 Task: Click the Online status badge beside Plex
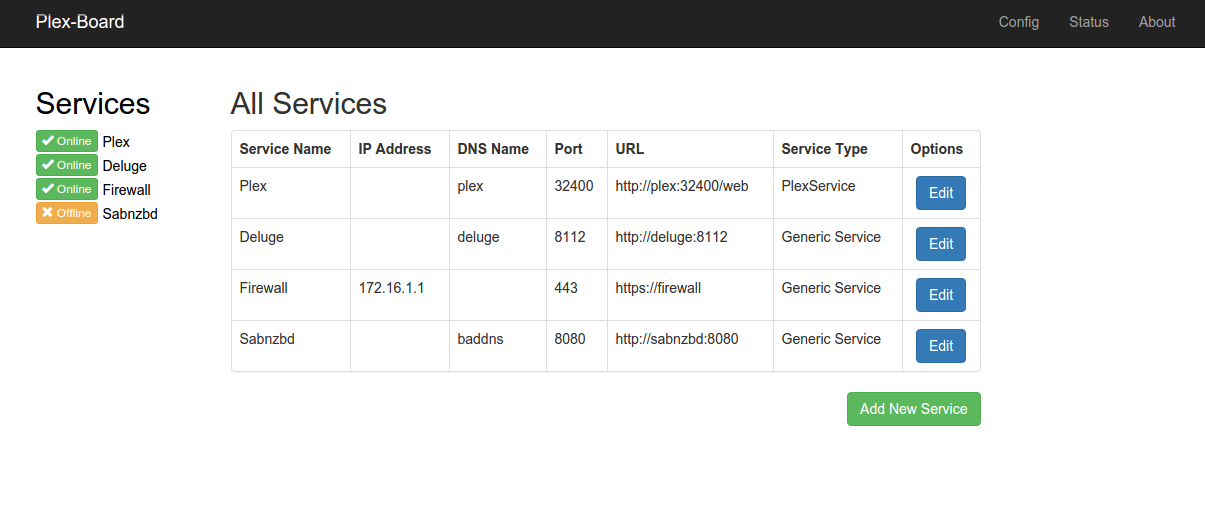click(x=67, y=141)
